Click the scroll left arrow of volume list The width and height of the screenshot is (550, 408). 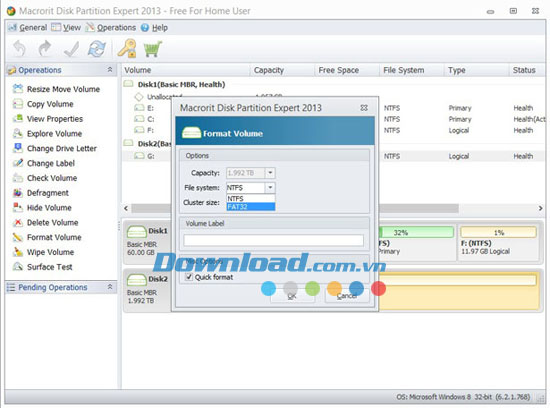click(x=126, y=208)
